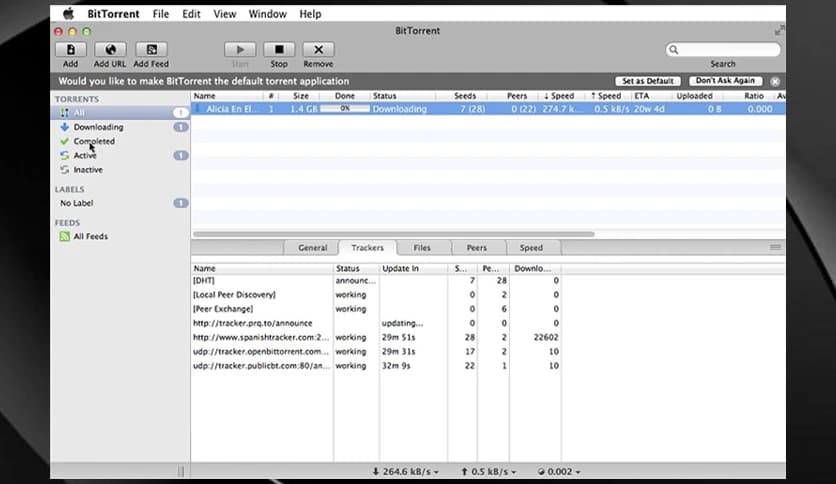Click Set as Default button

tap(648, 81)
